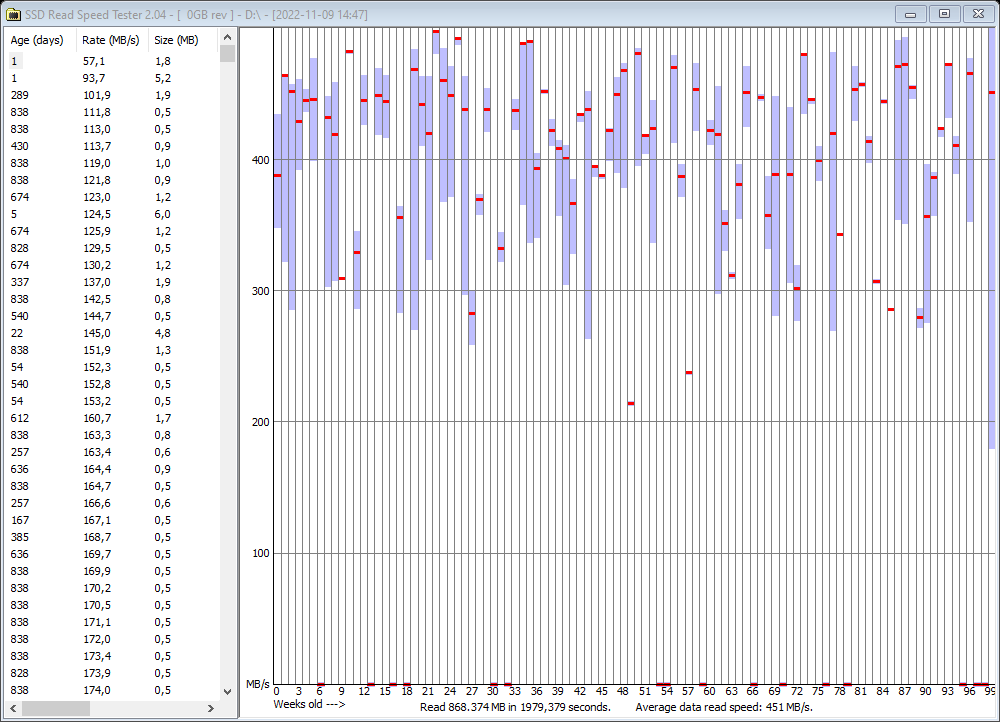Select the row with rate 170,5
The width and height of the screenshot is (1000, 722).
click(112, 605)
